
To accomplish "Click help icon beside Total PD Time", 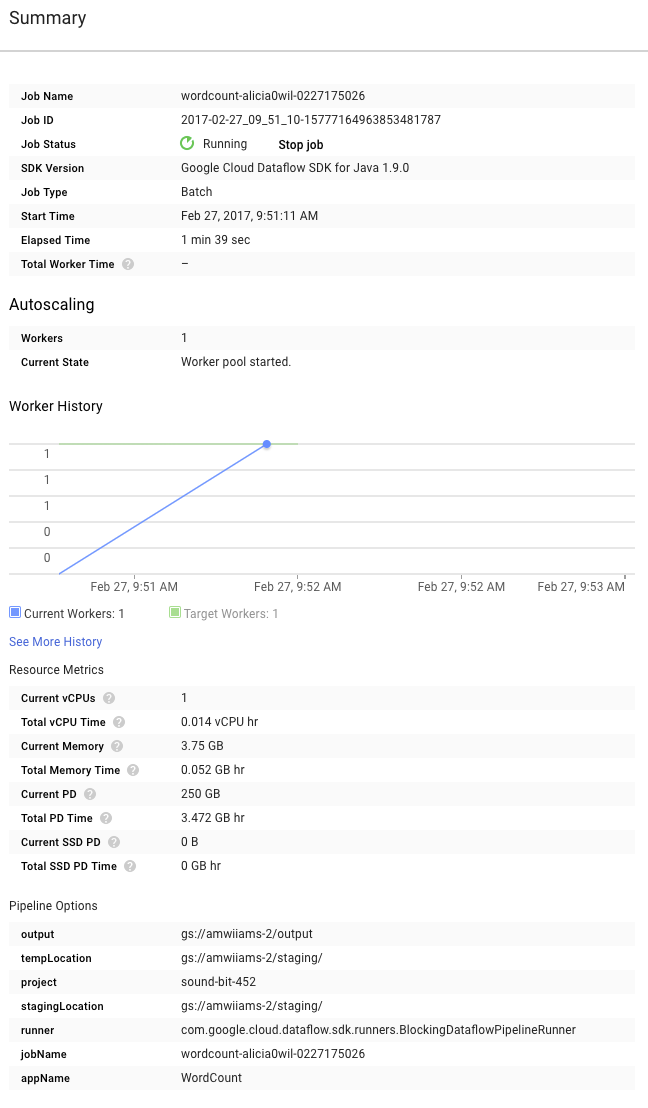I will [x=106, y=818].
